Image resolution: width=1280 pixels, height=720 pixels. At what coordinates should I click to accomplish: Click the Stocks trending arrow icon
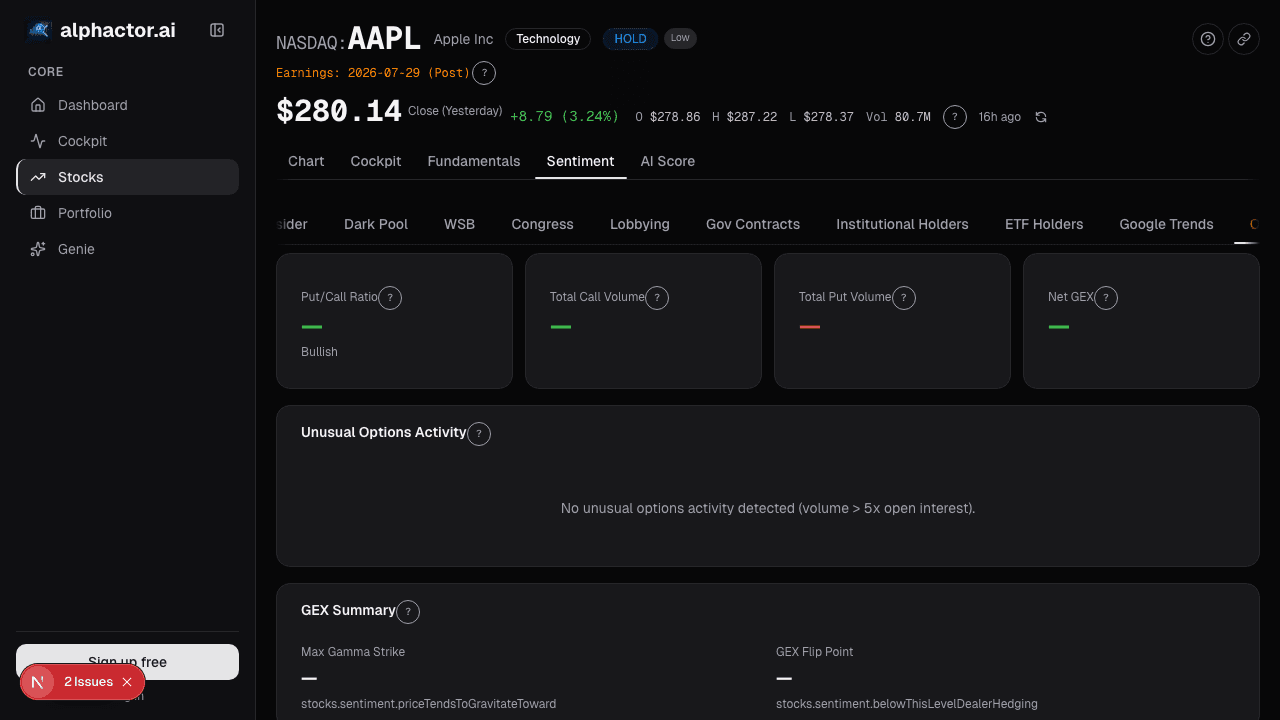coord(38,177)
